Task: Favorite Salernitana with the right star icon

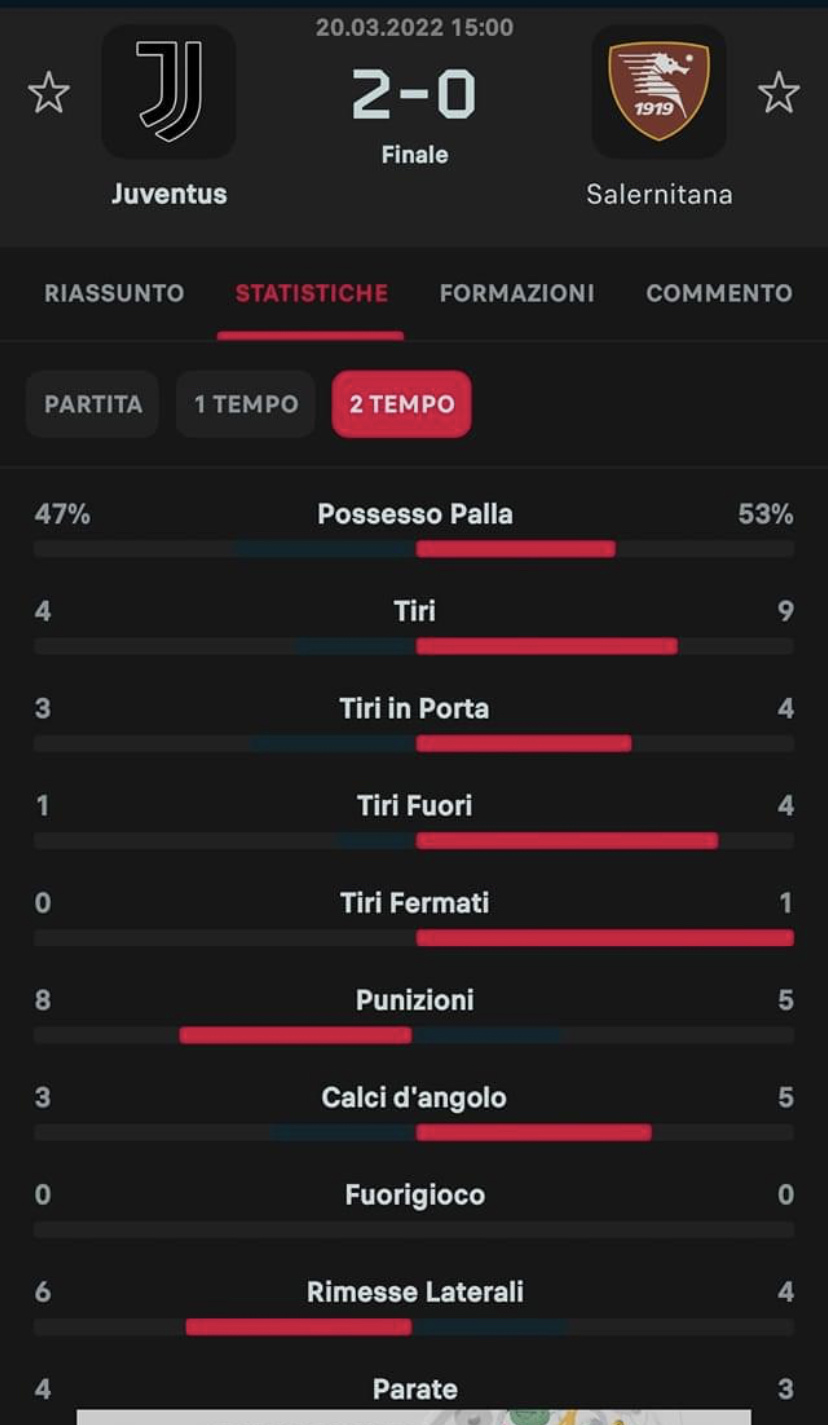Action: pyautogui.click(x=778, y=94)
